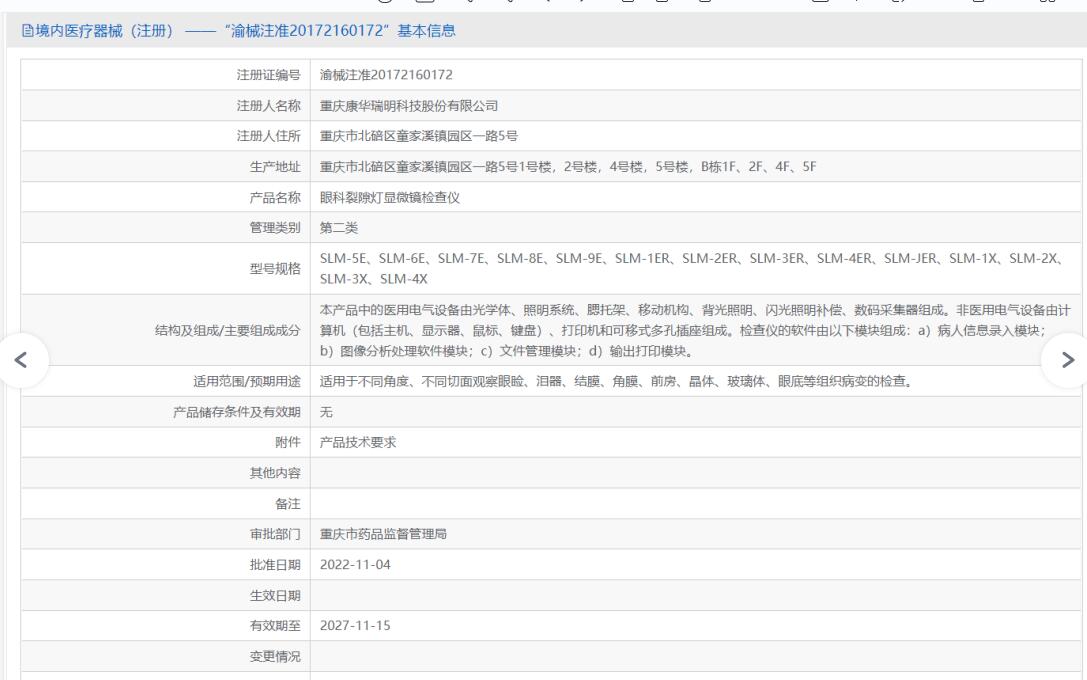Click the 产品储存条件及有效期 label
Screen dimensions: 1087x680
click(237, 412)
